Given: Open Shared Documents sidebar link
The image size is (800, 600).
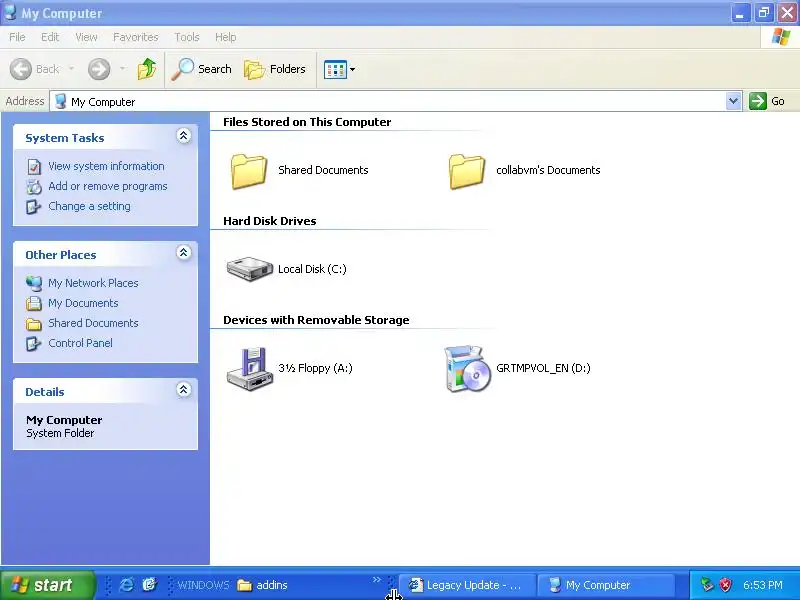Looking at the screenshot, I should pos(93,323).
